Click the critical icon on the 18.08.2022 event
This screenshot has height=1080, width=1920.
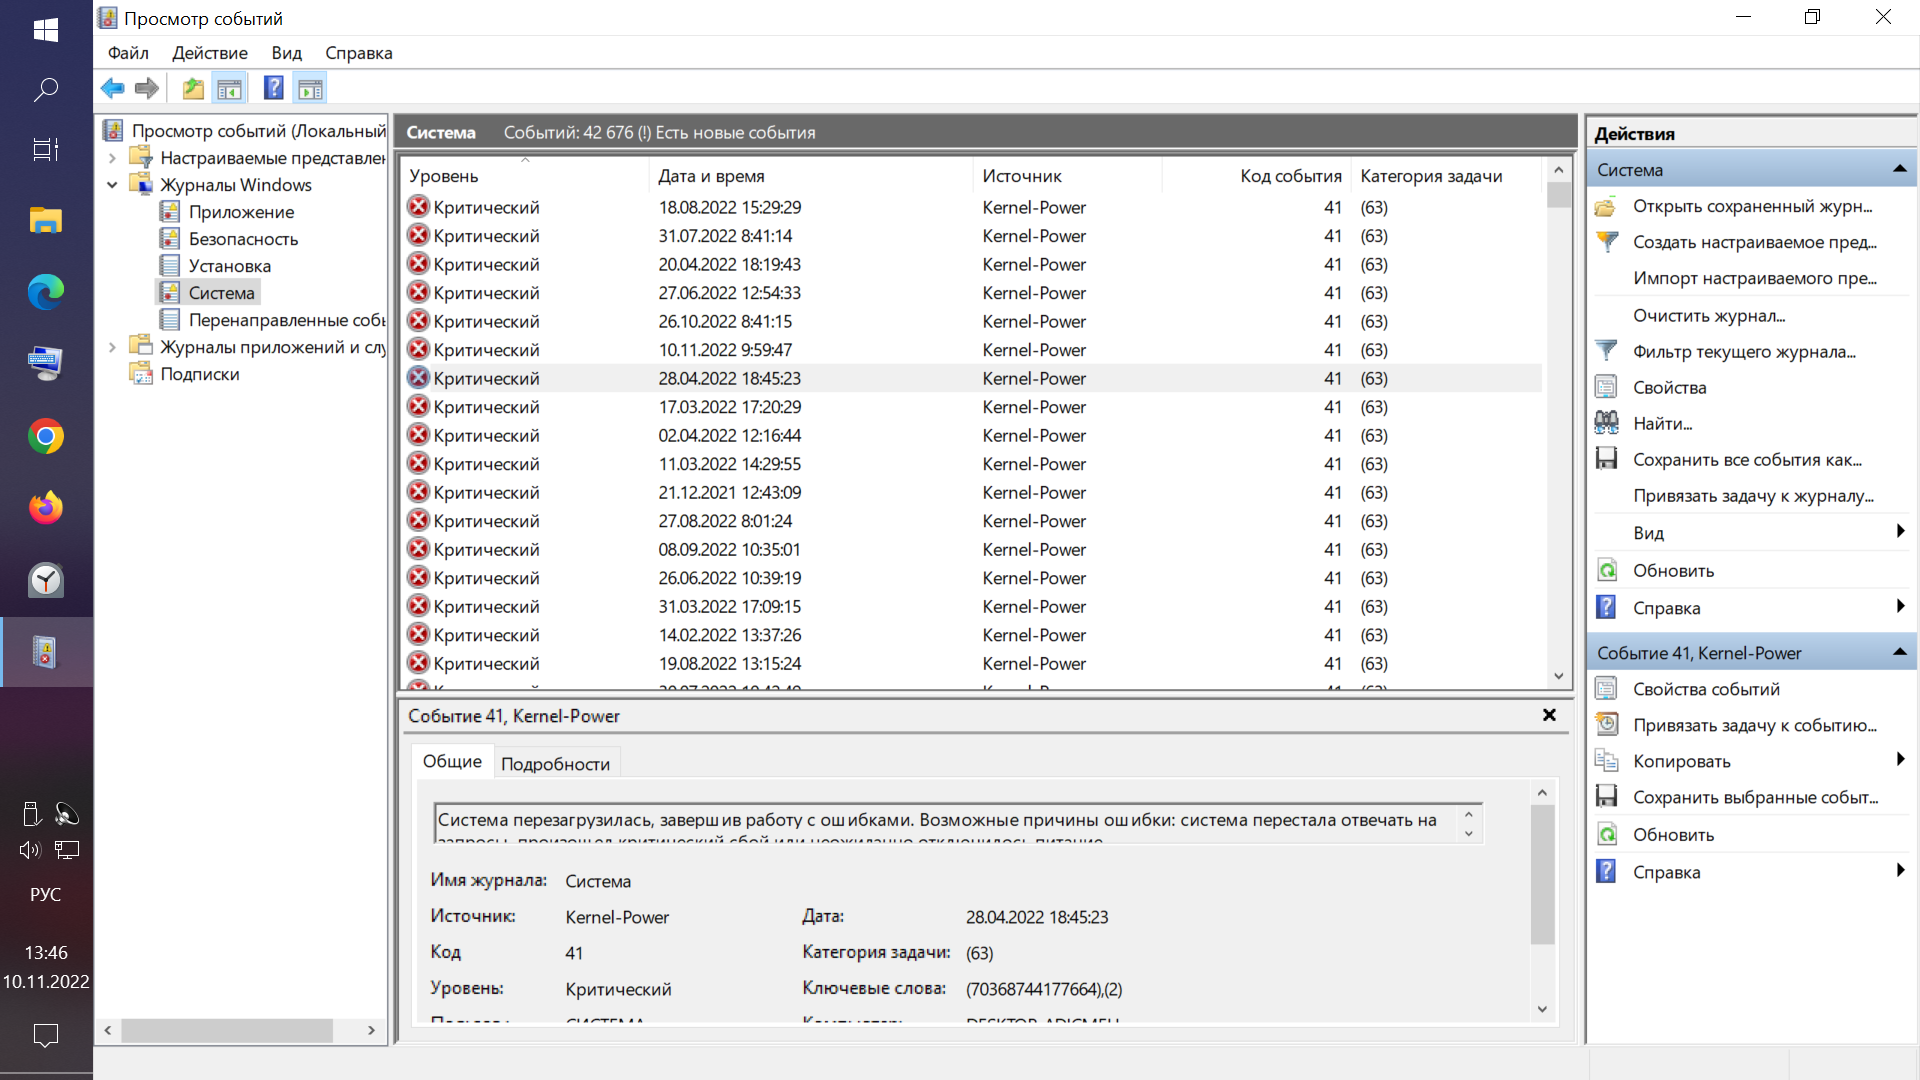click(418, 207)
